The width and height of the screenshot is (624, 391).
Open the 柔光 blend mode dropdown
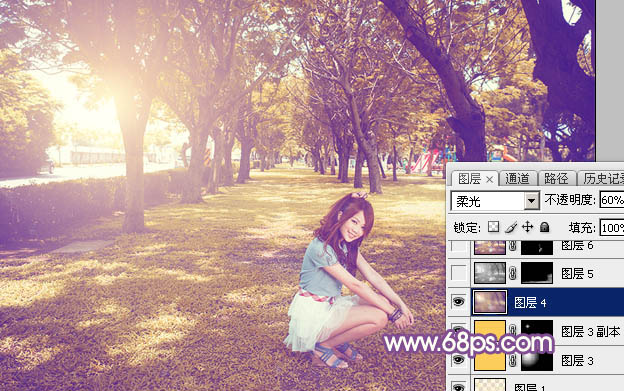[495, 201]
